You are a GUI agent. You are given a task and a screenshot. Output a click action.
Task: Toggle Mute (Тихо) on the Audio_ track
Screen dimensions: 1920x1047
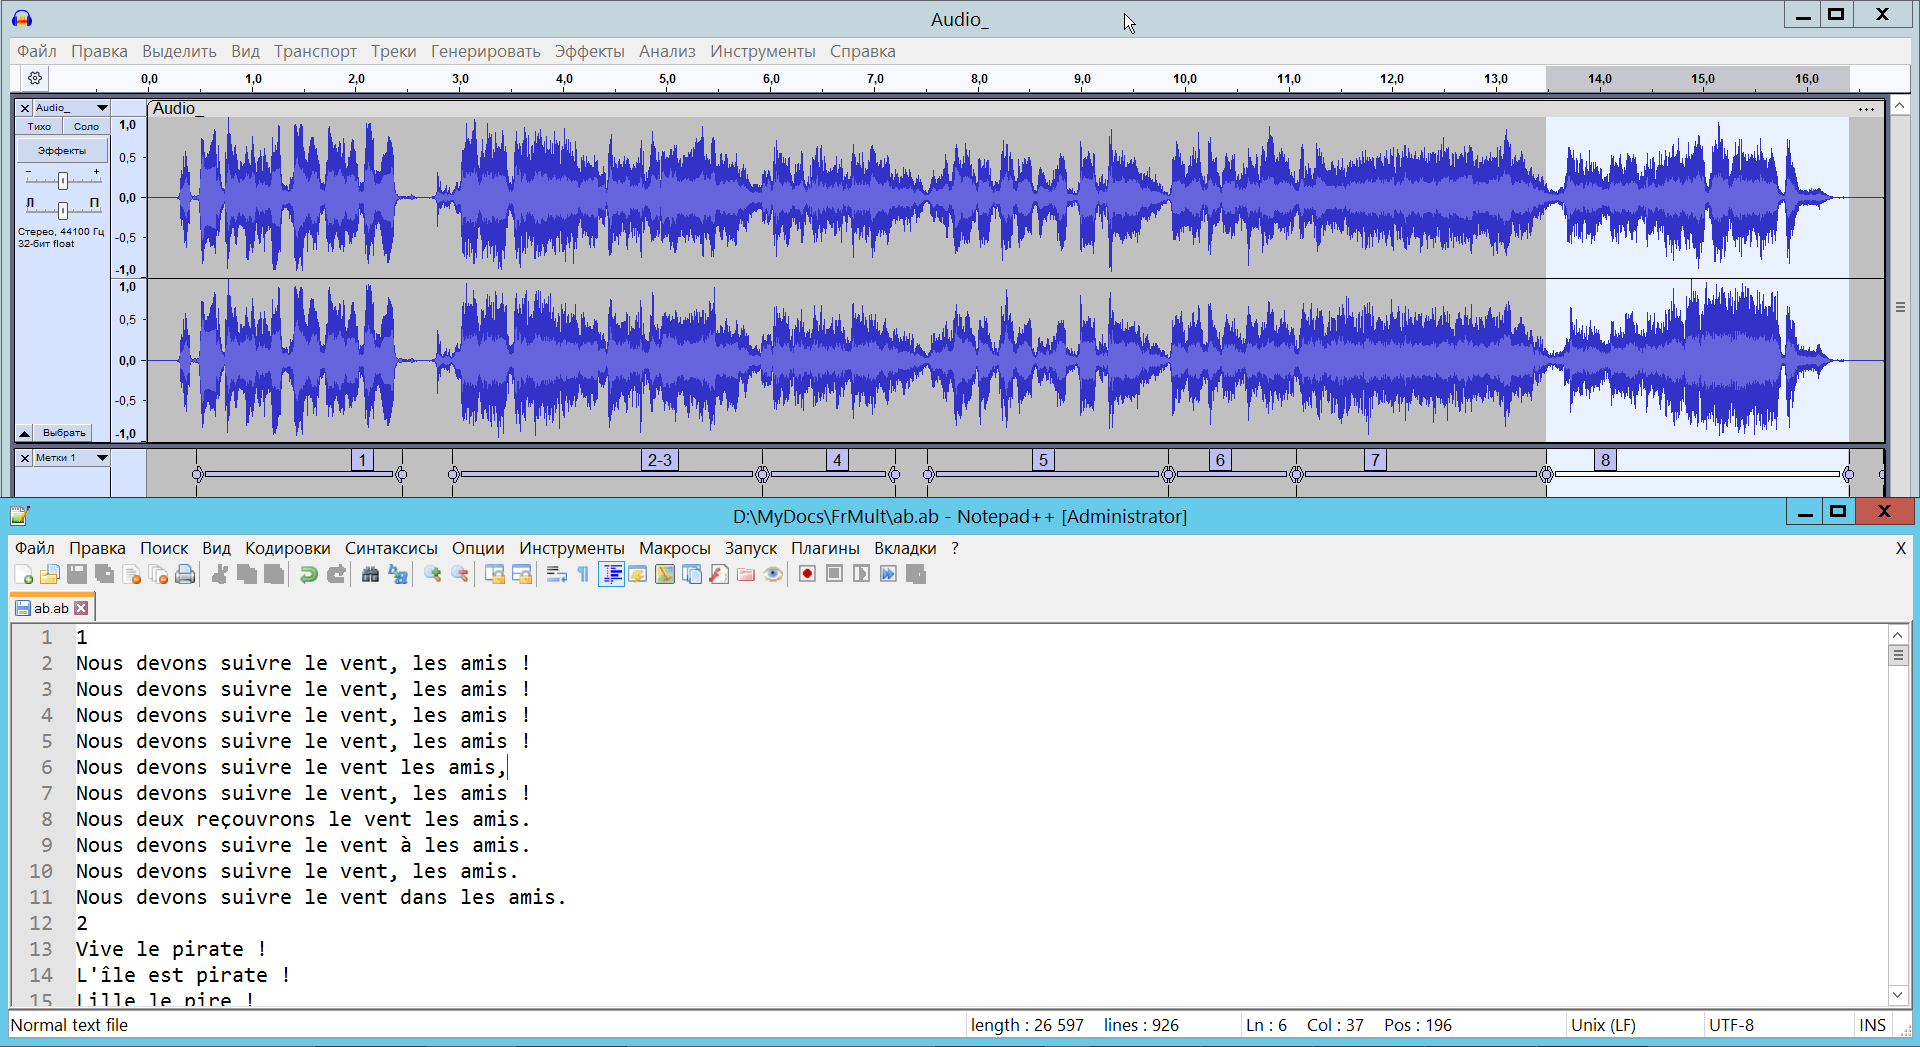coord(39,127)
